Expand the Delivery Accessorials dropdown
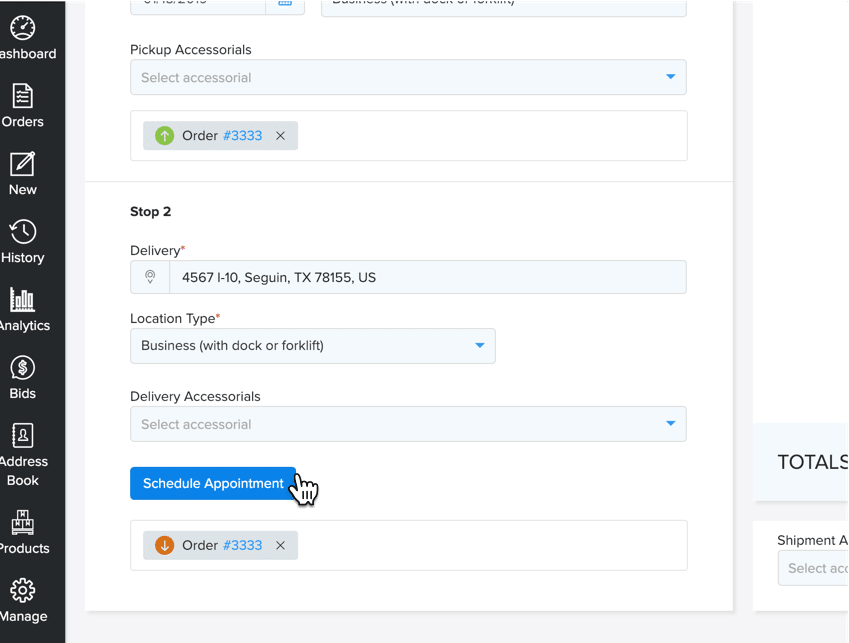This screenshot has height=643, width=849. pyautogui.click(x=408, y=424)
